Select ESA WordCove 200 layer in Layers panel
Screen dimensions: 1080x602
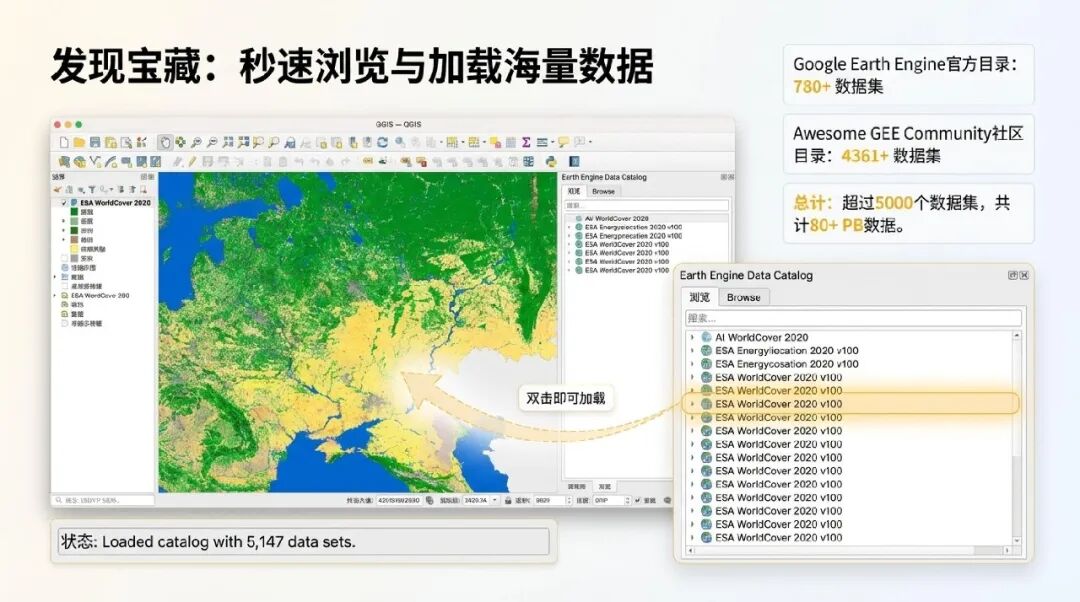click(x=100, y=295)
